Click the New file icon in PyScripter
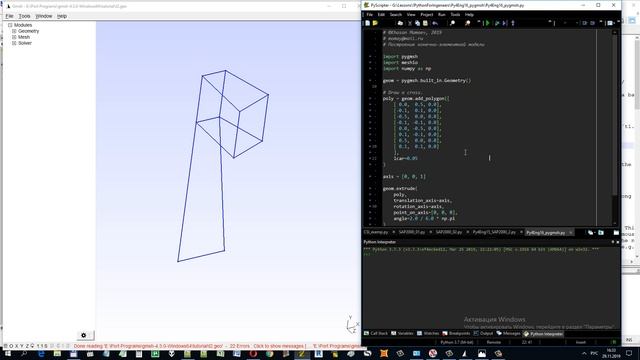Image resolution: width=640 pixels, height=360 pixels. (x=368, y=23)
